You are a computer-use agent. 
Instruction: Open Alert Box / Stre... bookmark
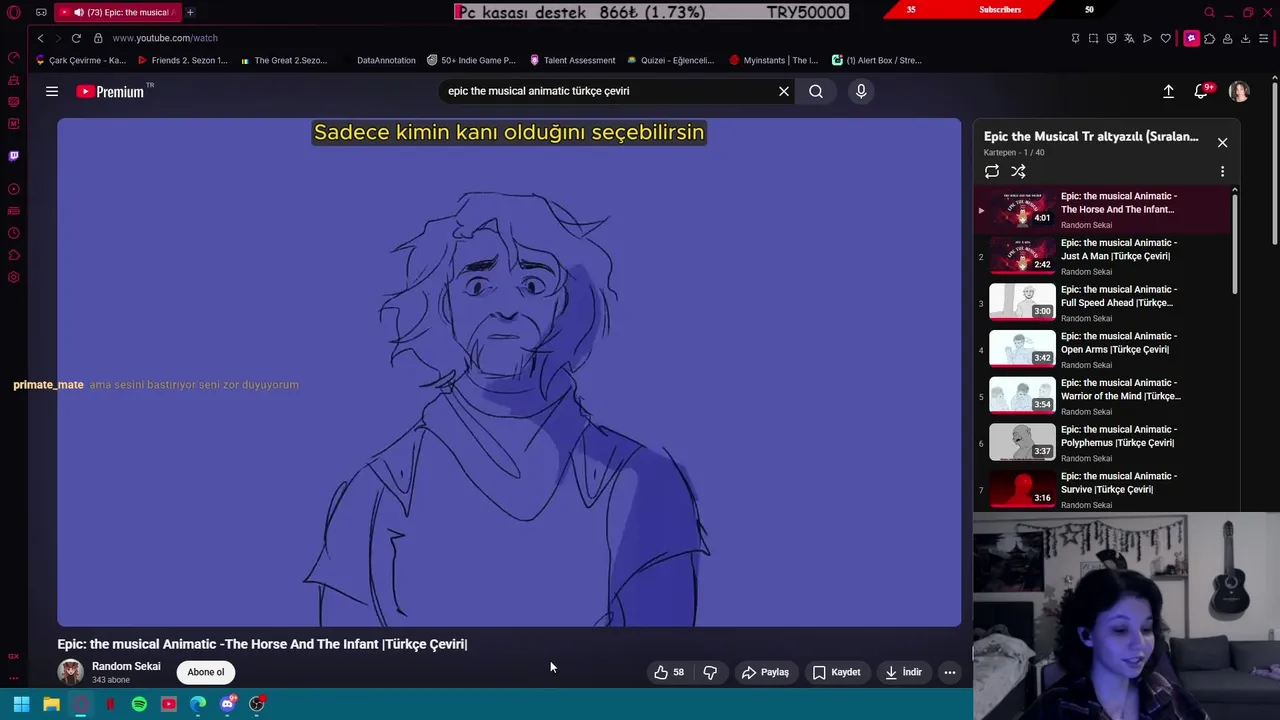click(x=877, y=60)
